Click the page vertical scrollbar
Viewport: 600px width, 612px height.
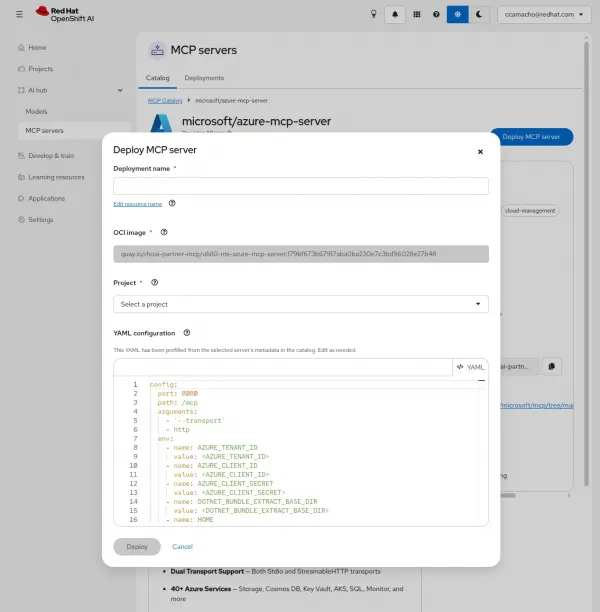(586, 263)
